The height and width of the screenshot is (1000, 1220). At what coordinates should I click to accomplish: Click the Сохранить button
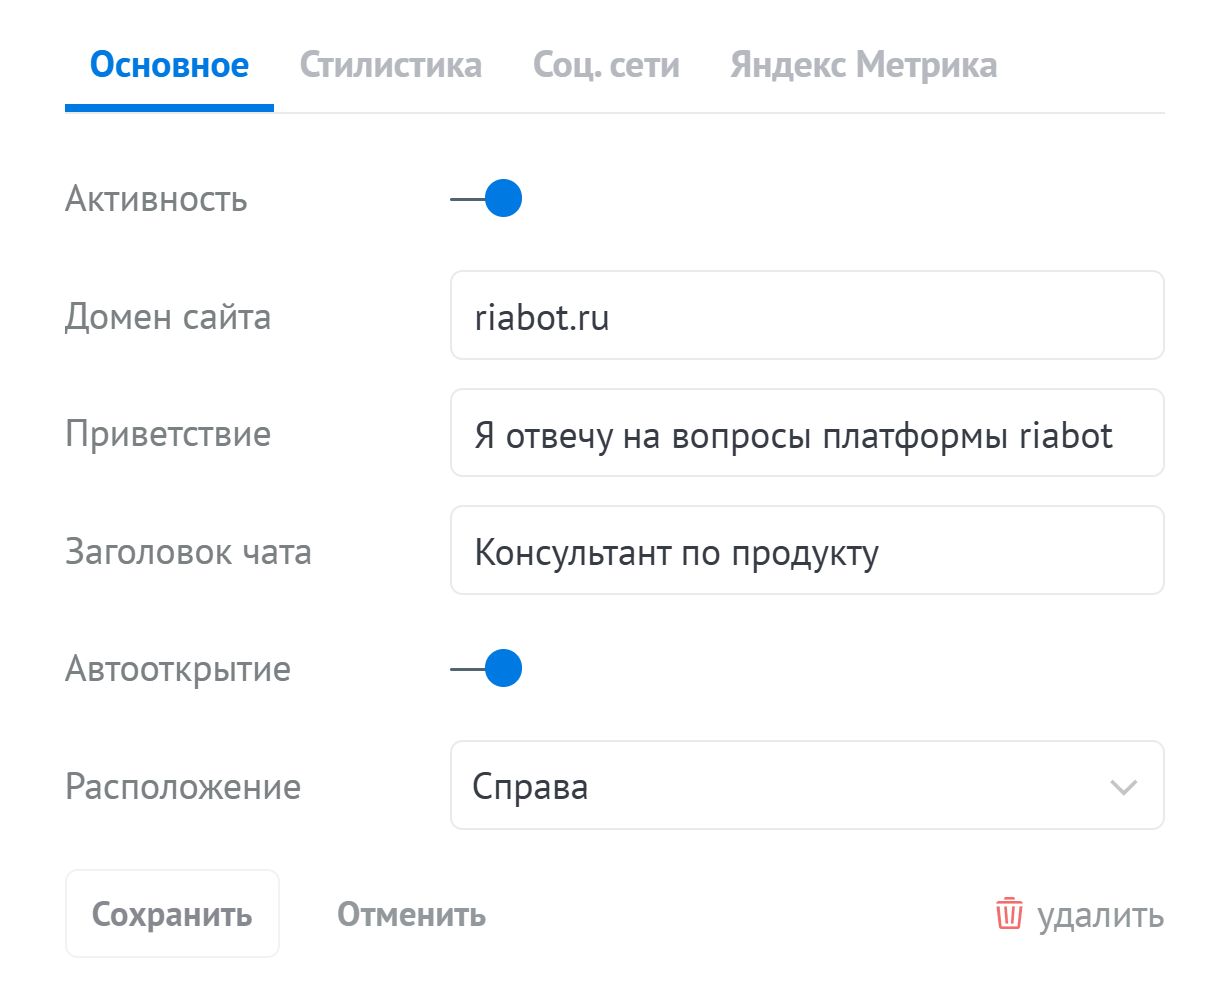pos(172,913)
